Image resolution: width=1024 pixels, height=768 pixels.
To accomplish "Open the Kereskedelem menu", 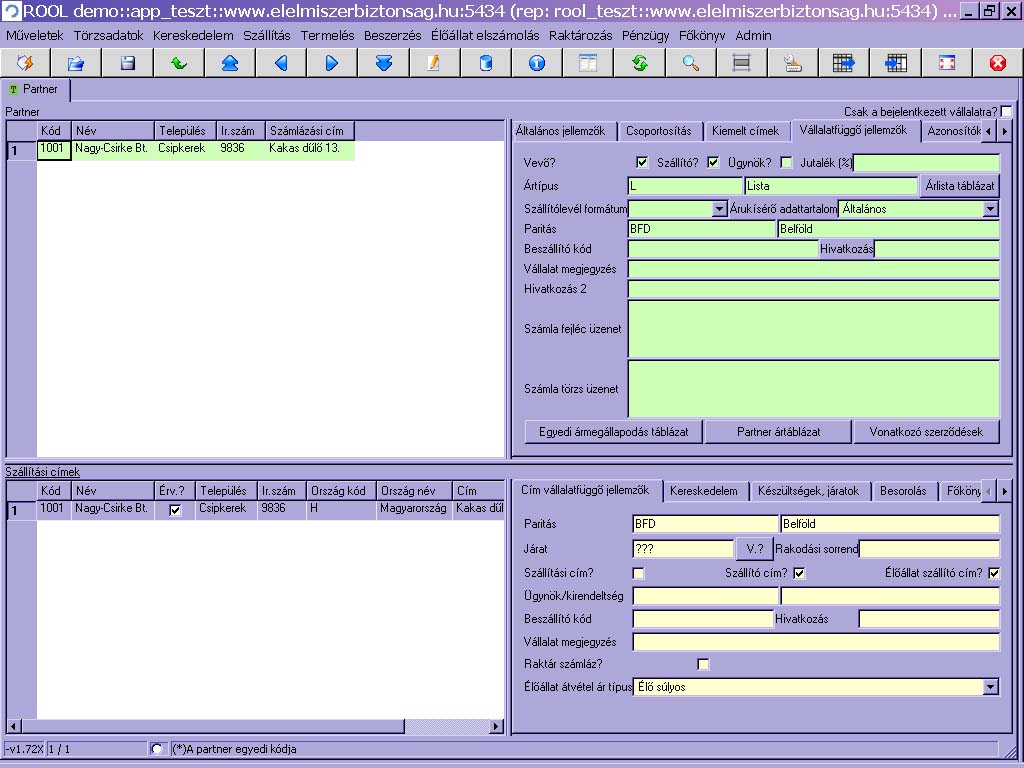I will pos(193,35).
